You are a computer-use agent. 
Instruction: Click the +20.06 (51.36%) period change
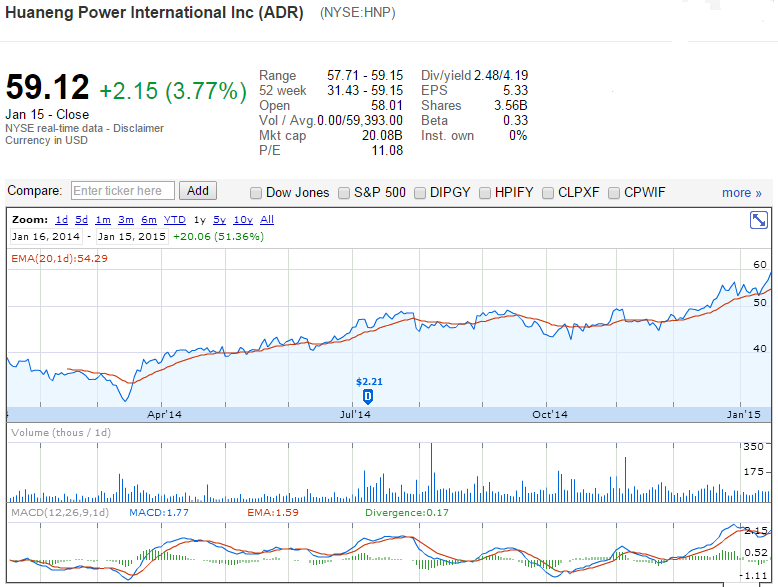(x=218, y=237)
